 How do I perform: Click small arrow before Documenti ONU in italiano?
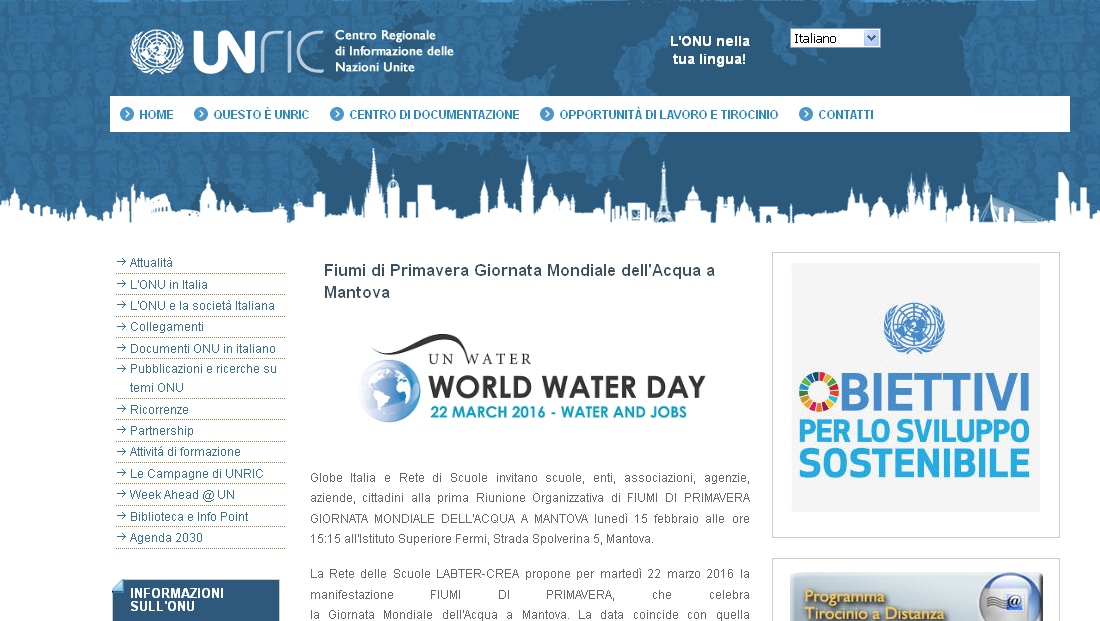point(121,348)
